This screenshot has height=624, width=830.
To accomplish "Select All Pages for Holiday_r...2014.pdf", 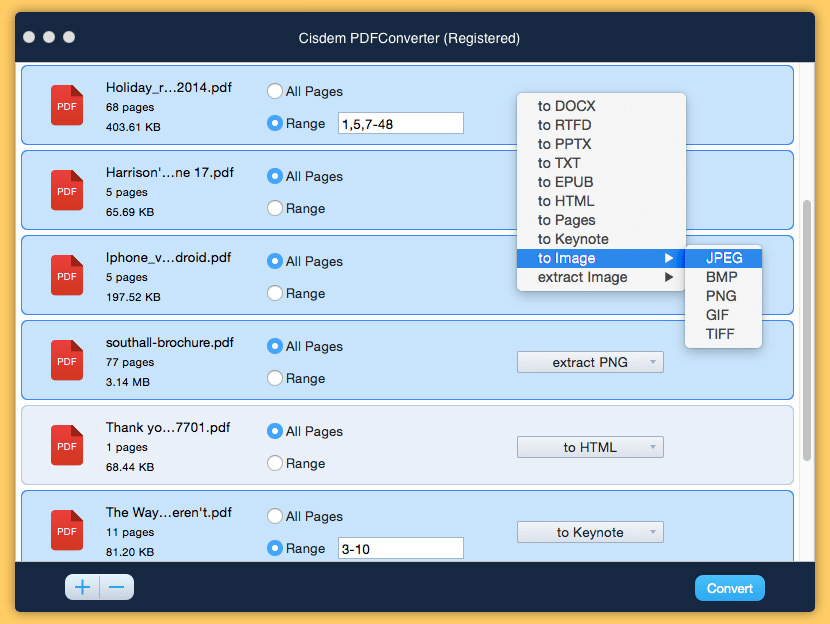I will [275, 91].
